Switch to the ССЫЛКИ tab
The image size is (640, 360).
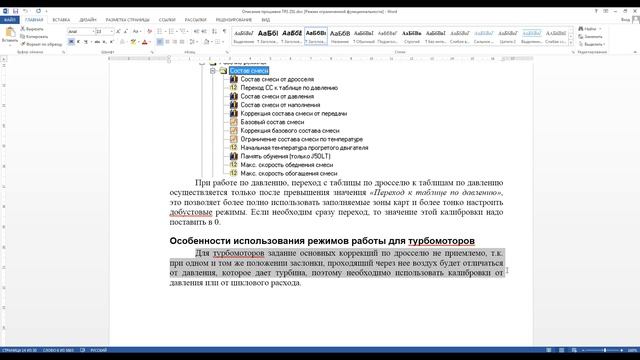click(167, 20)
